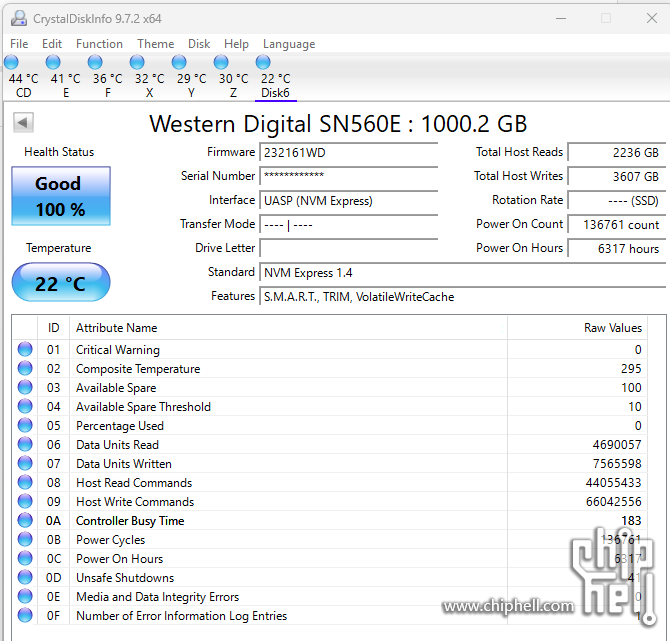670x641 pixels.
Task: Open the Help menu
Action: point(236,44)
